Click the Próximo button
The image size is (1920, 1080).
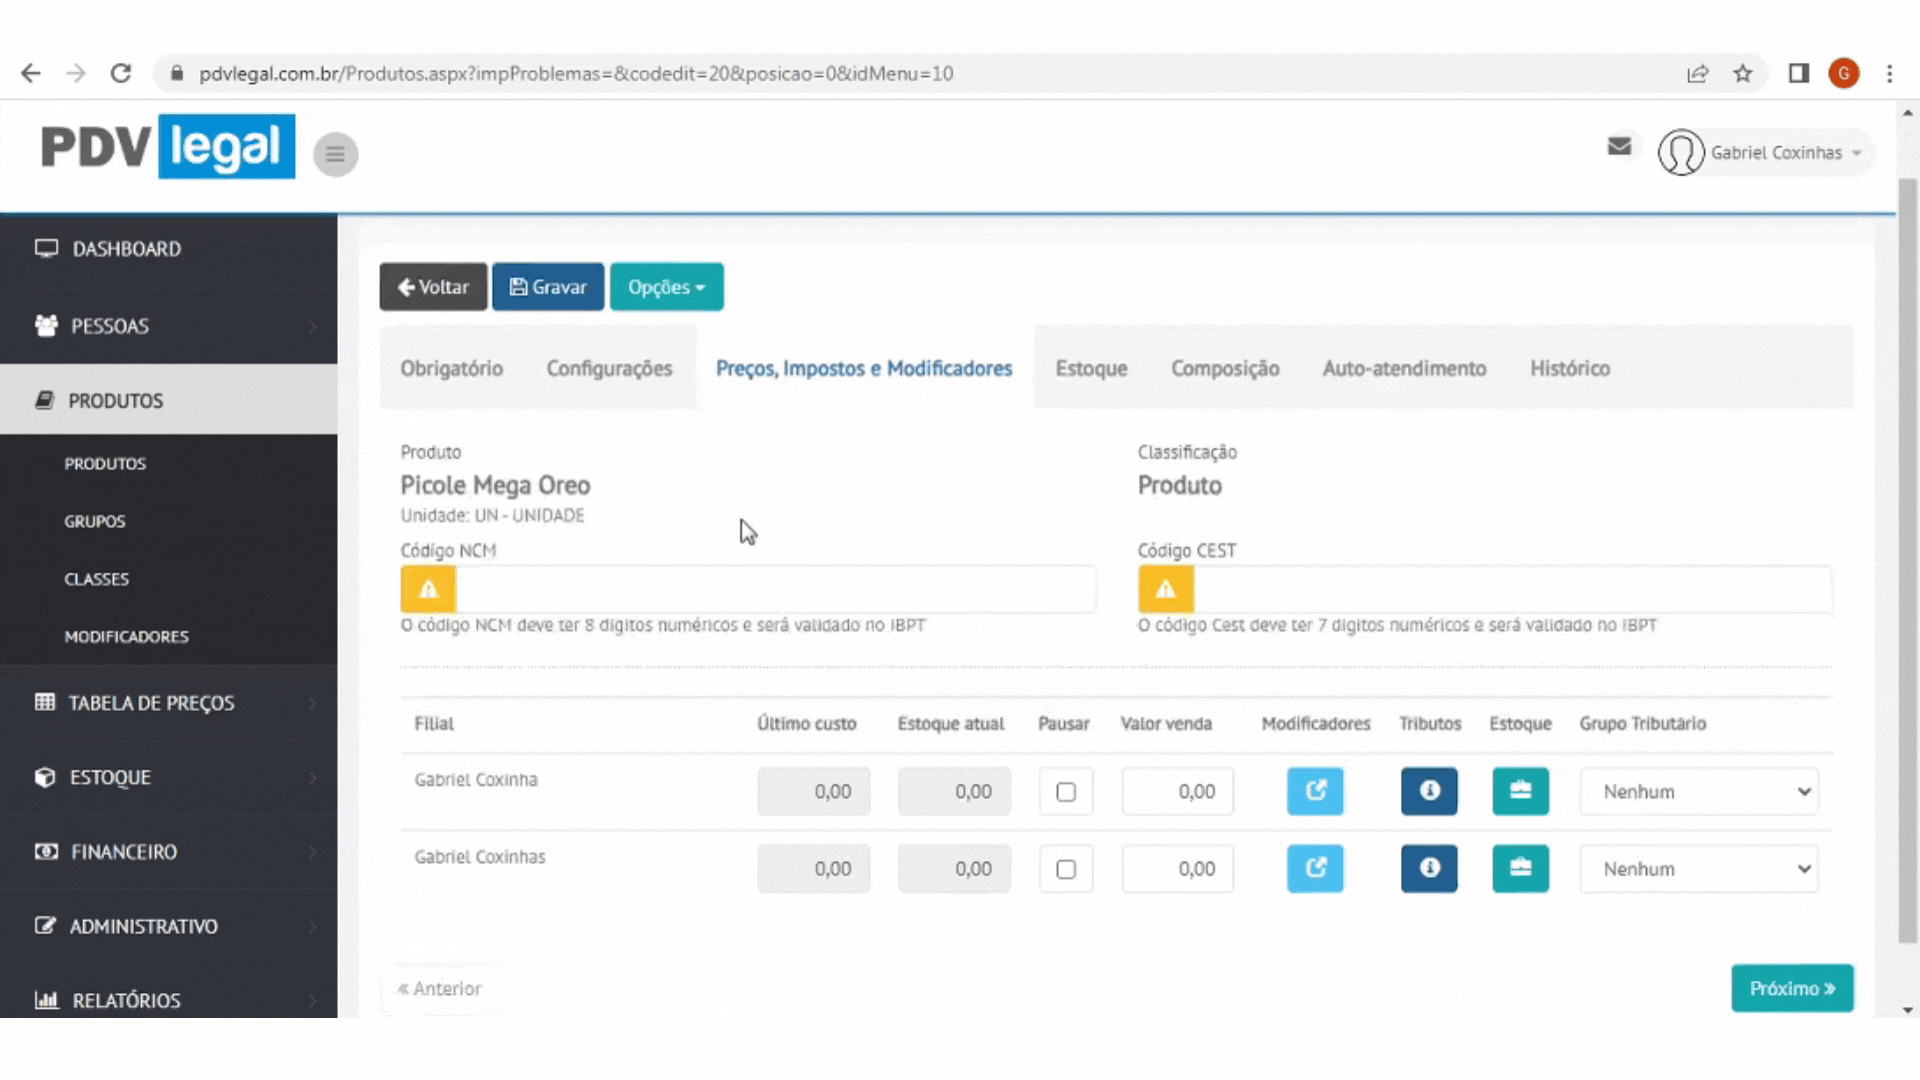(x=1791, y=988)
